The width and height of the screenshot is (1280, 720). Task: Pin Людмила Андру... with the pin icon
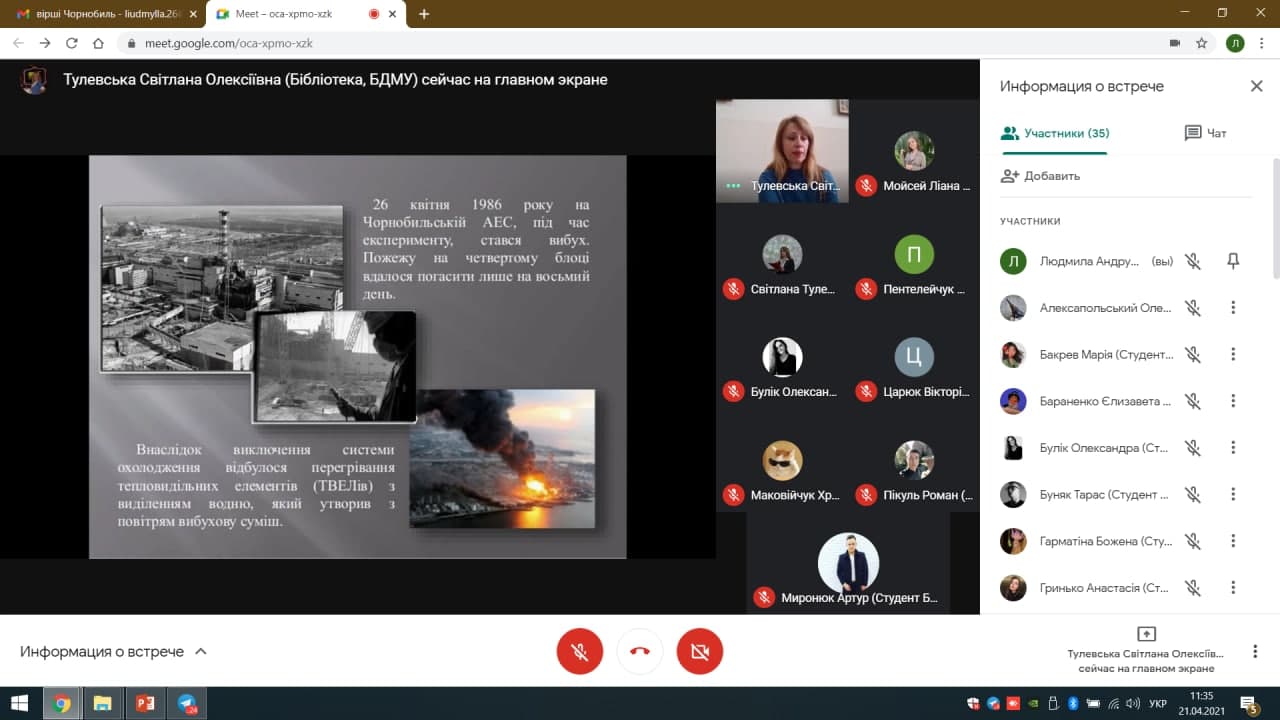tap(1233, 261)
